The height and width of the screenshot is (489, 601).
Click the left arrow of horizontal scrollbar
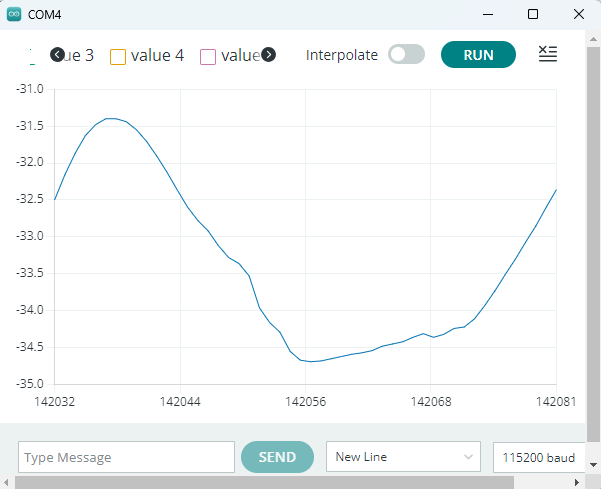[x=8, y=482]
